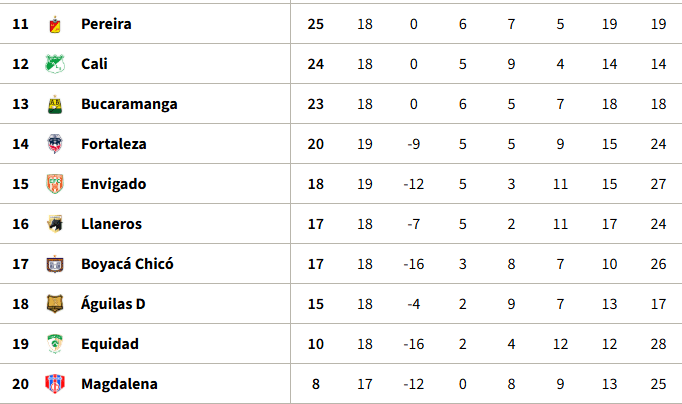The image size is (682, 404).
Task: Open the Cali team name link
Action: click(94, 64)
